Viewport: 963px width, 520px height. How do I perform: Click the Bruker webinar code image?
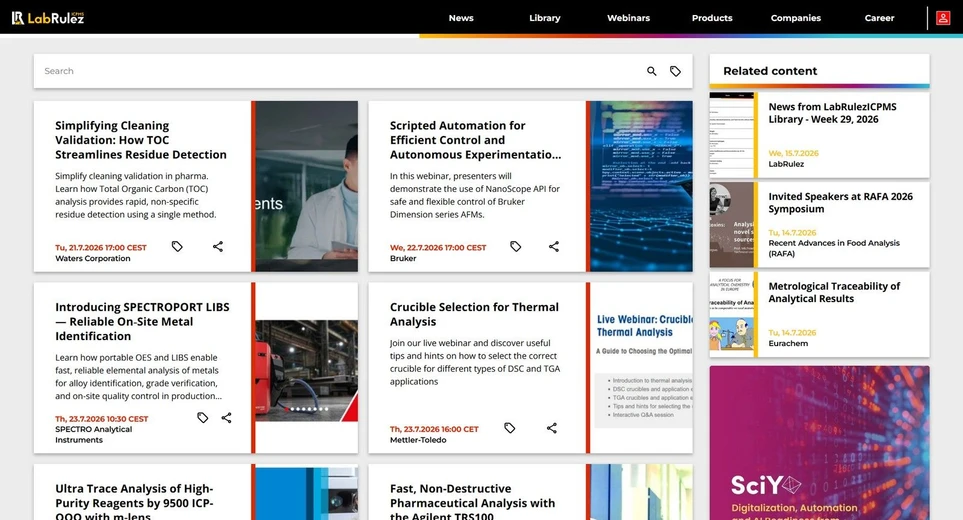pyautogui.click(x=641, y=186)
